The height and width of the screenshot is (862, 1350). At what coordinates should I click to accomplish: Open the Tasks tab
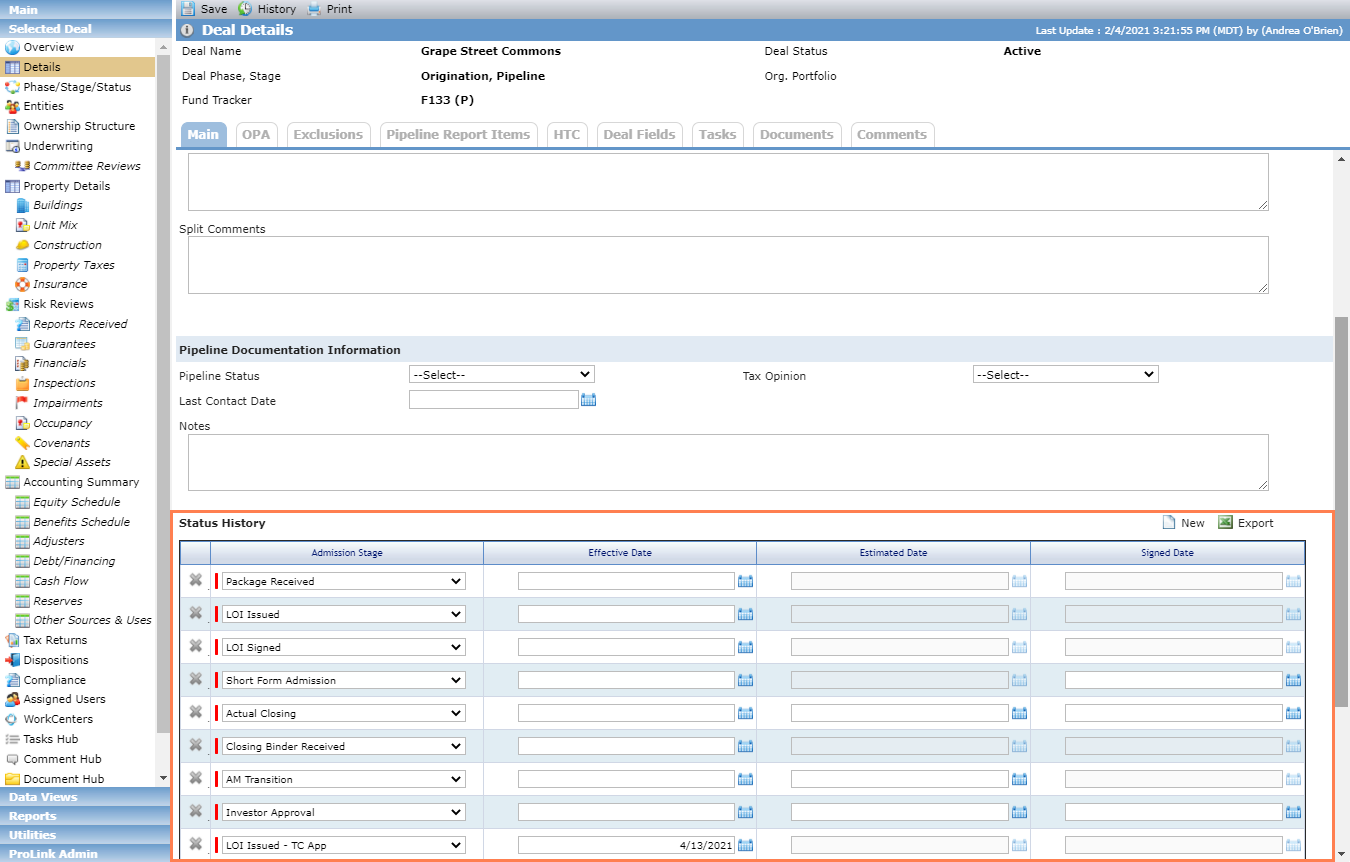pyautogui.click(x=718, y=134)
